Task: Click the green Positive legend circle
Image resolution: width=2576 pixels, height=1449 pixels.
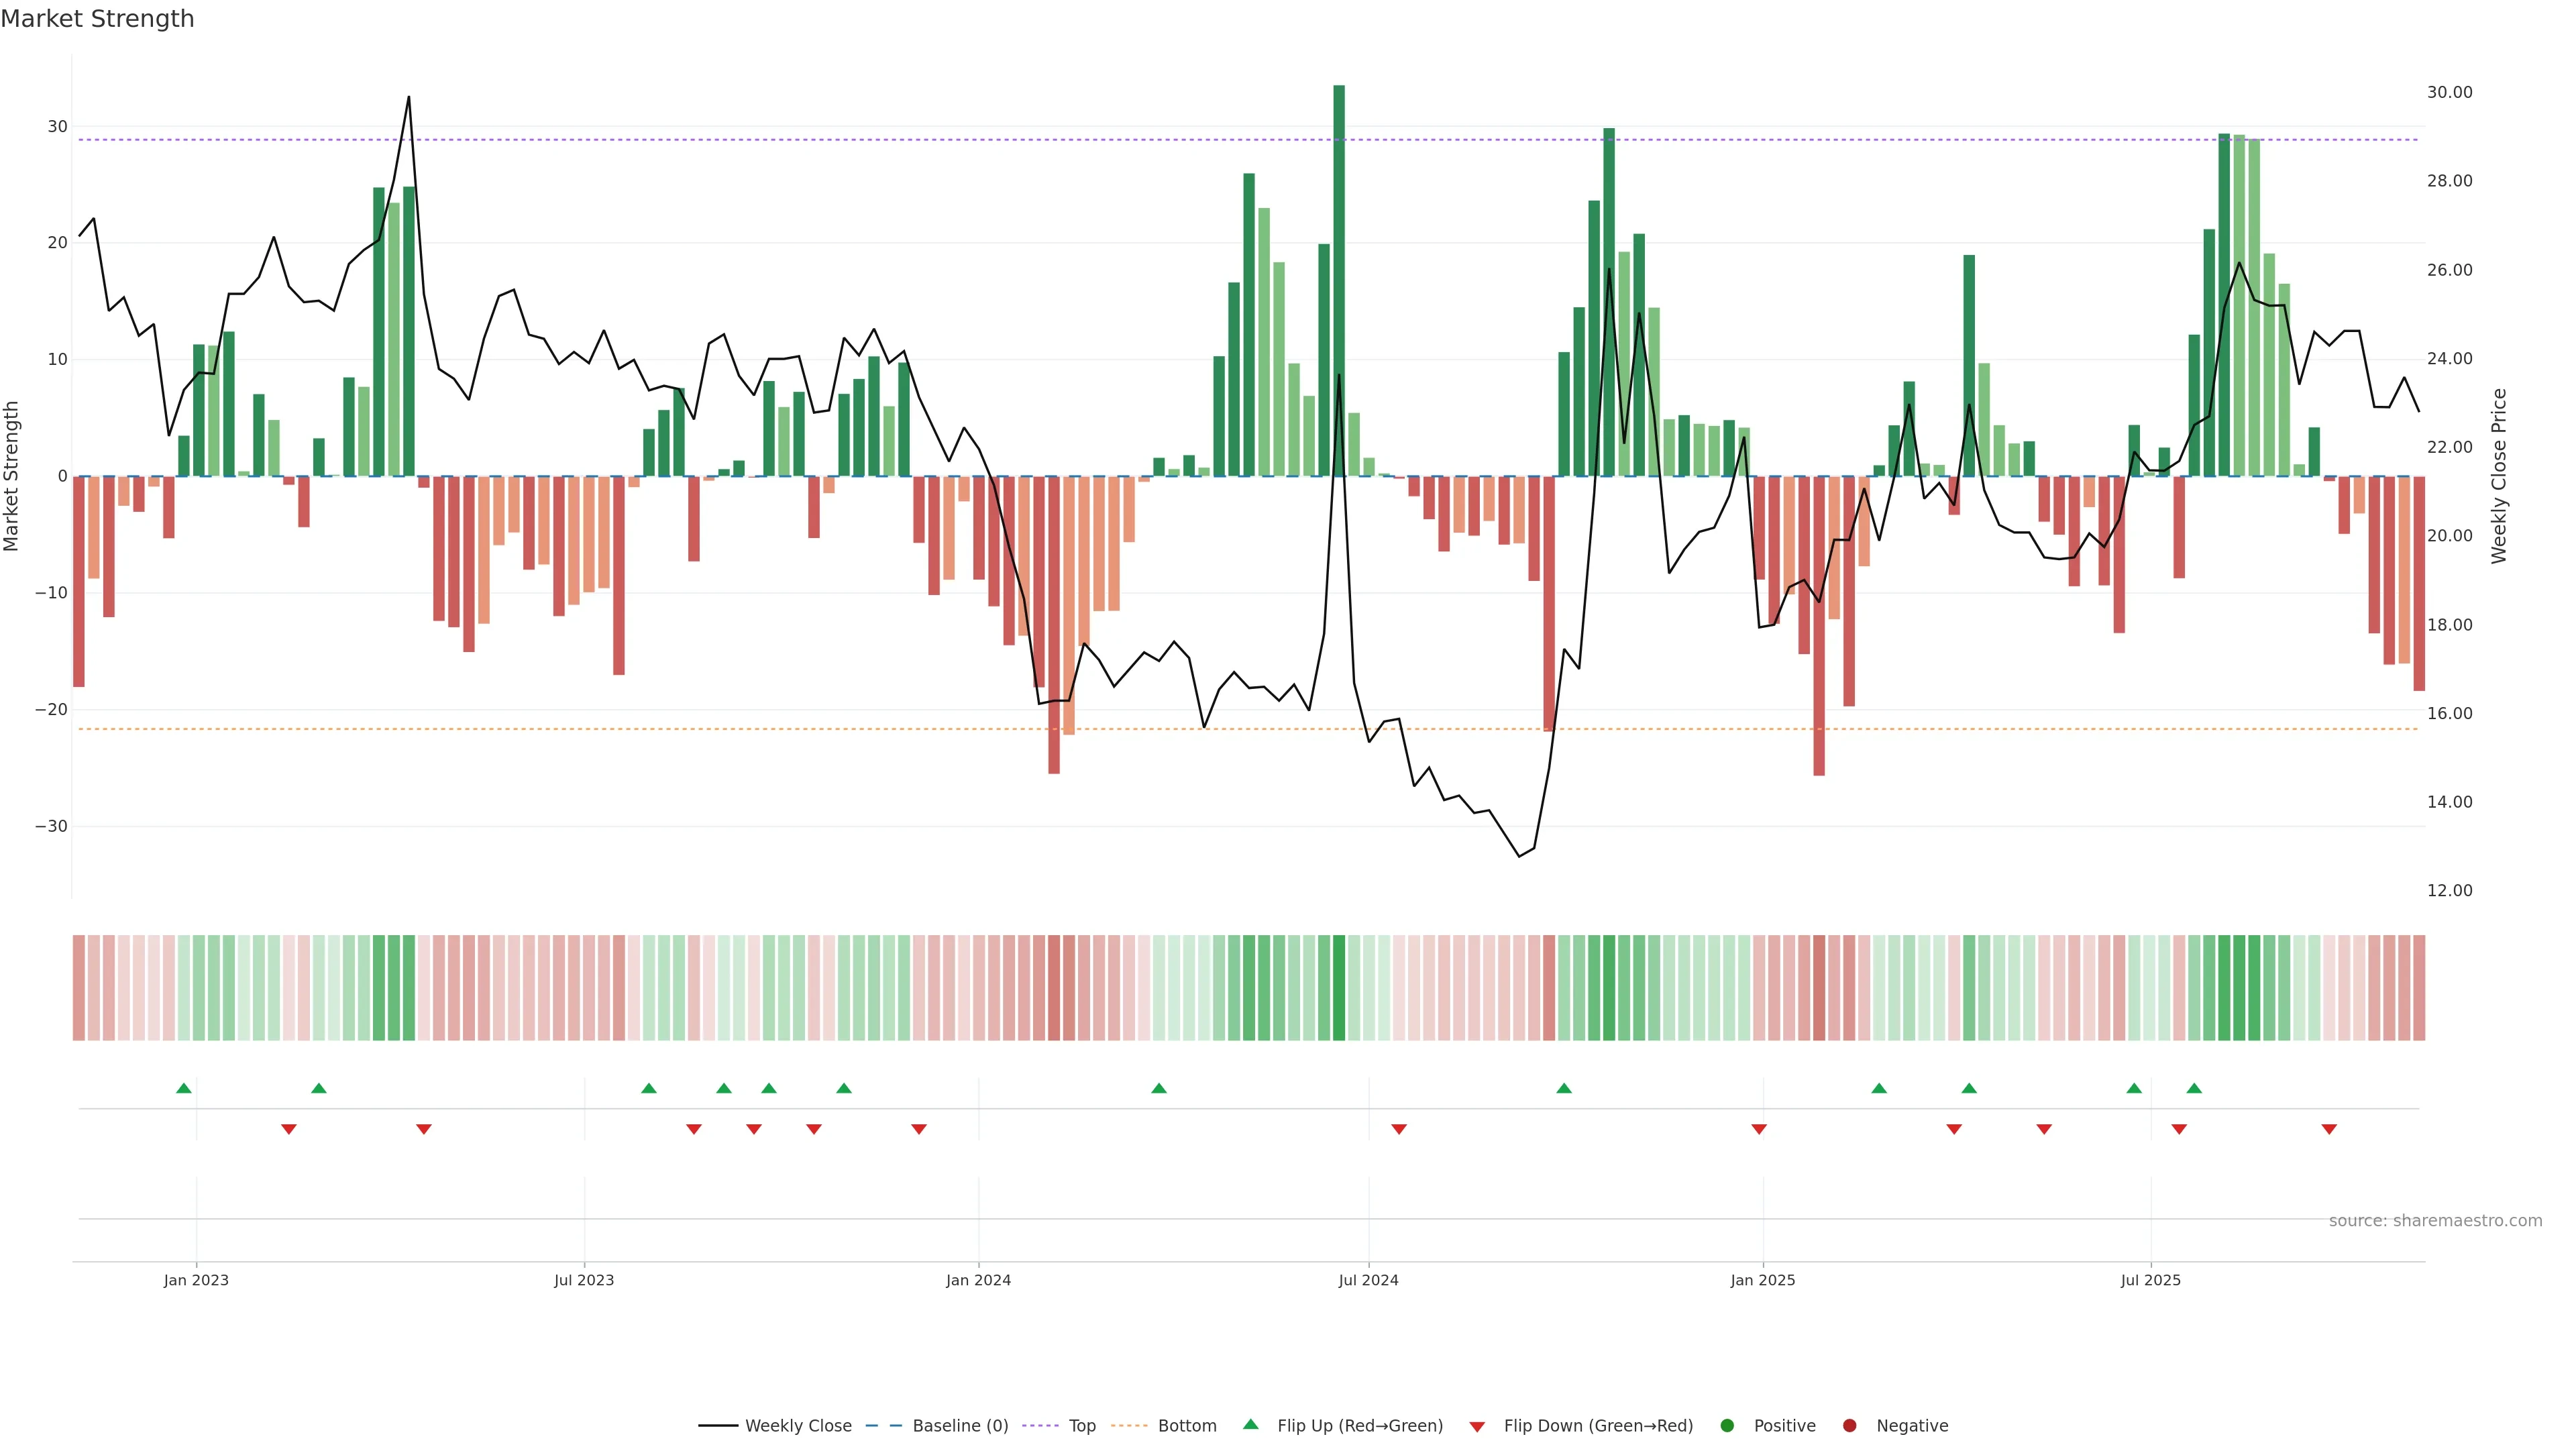Action: pyautogui.click(x=1727, y=1425)
